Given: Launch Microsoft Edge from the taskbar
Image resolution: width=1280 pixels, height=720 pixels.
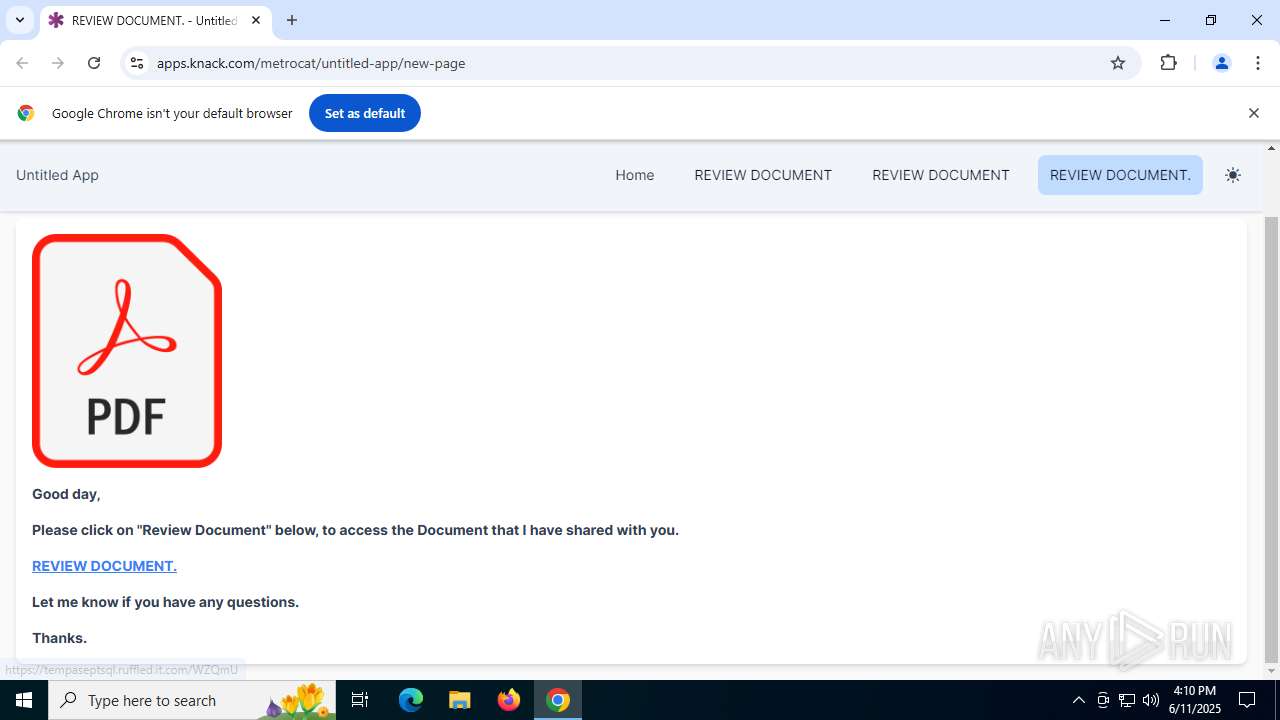Looking at the screenshot, I should tap(411, 700).
